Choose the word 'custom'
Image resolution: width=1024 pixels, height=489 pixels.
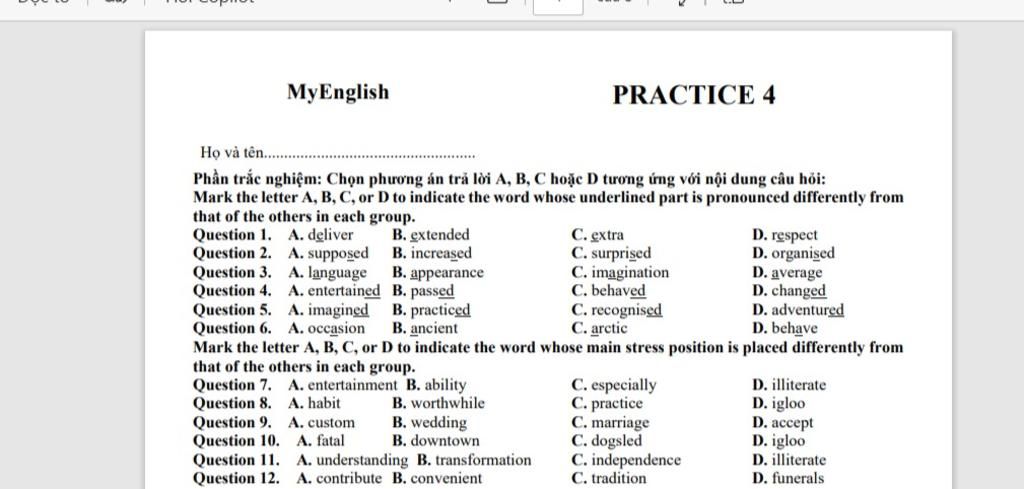[x=331, y=423]
